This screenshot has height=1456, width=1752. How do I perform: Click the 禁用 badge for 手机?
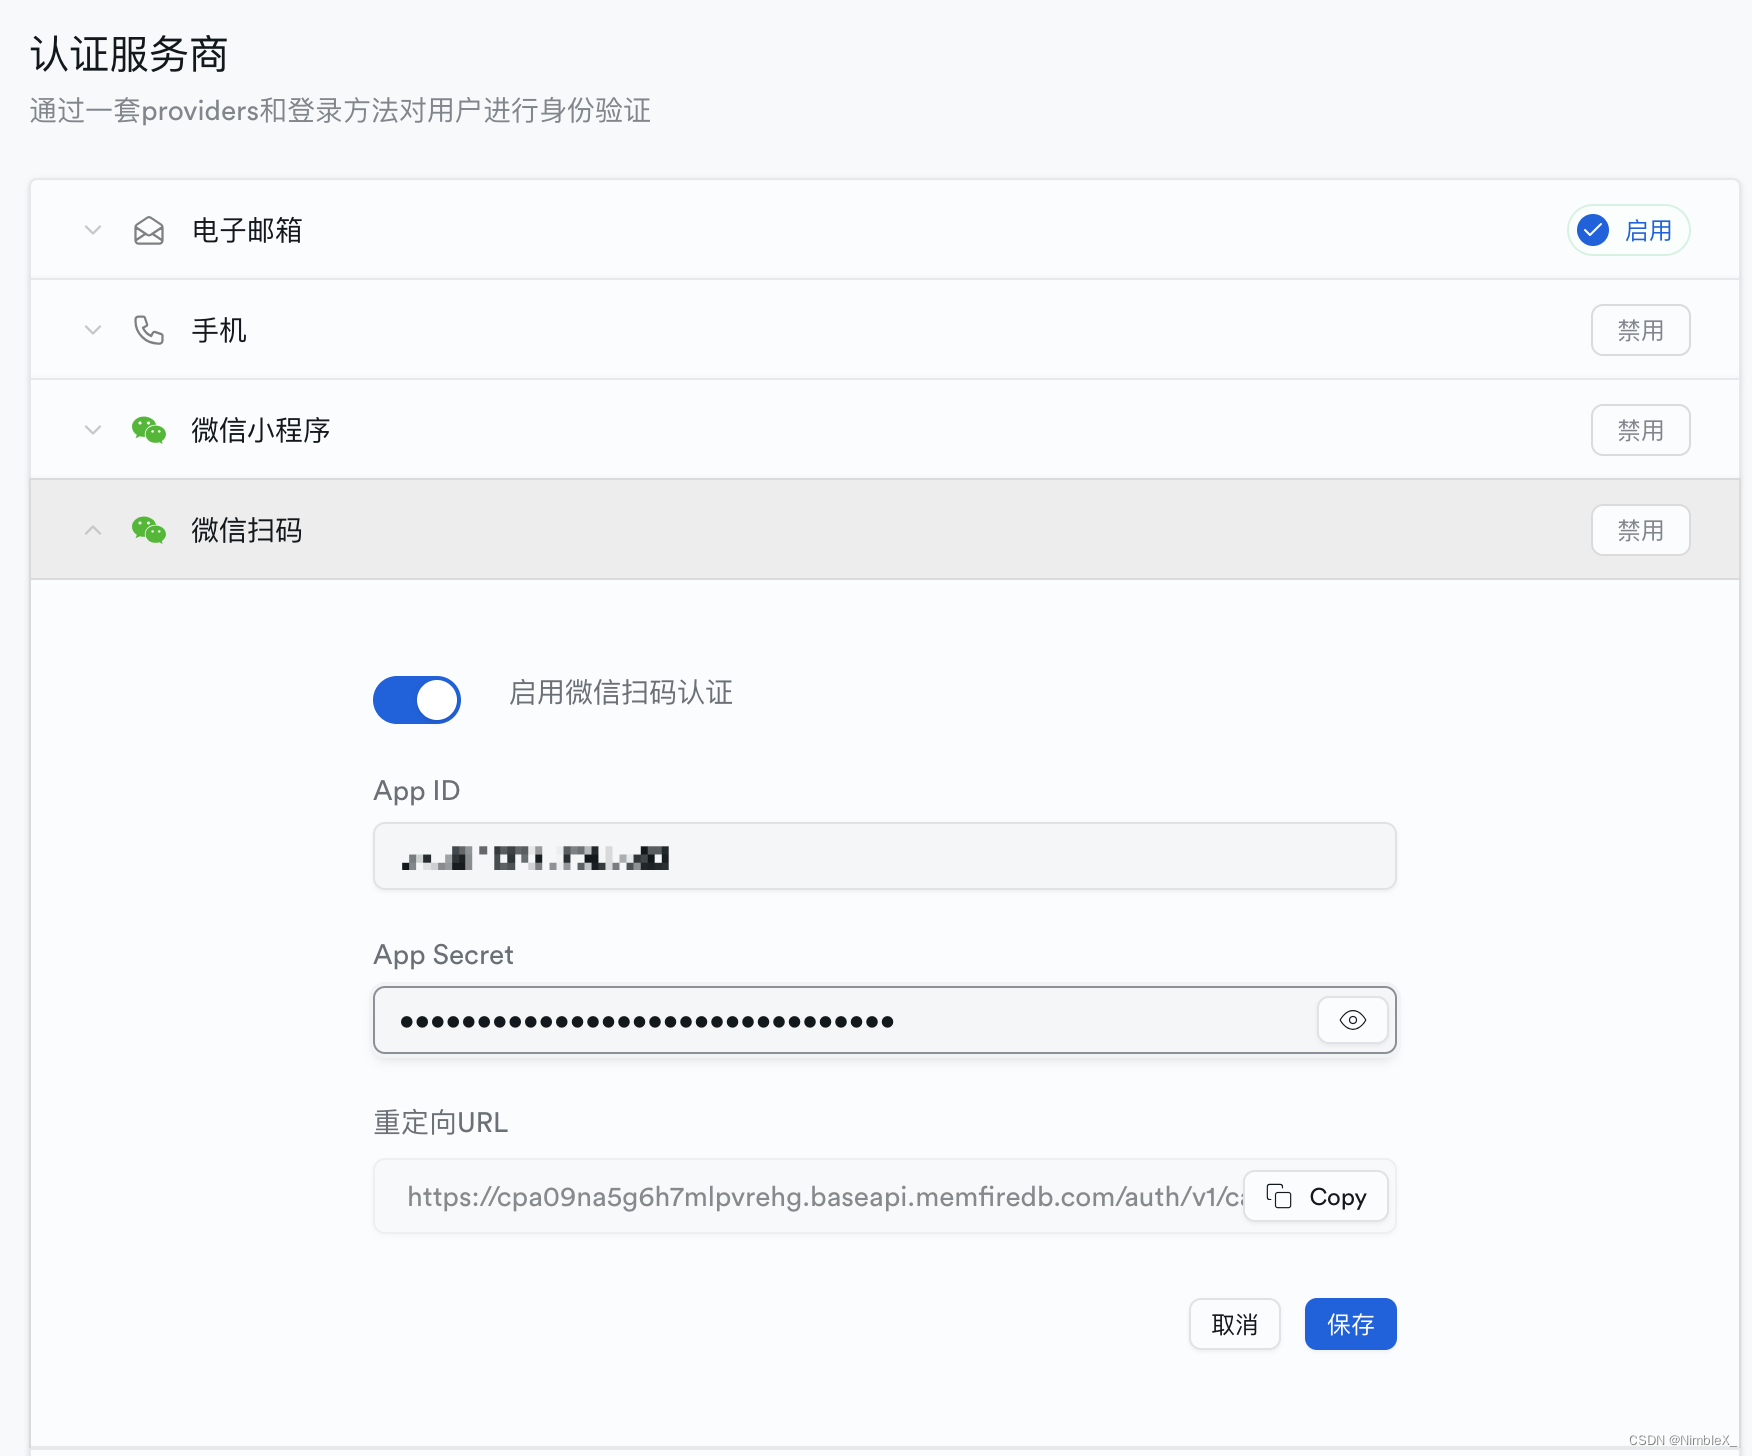coord(1641,330)
